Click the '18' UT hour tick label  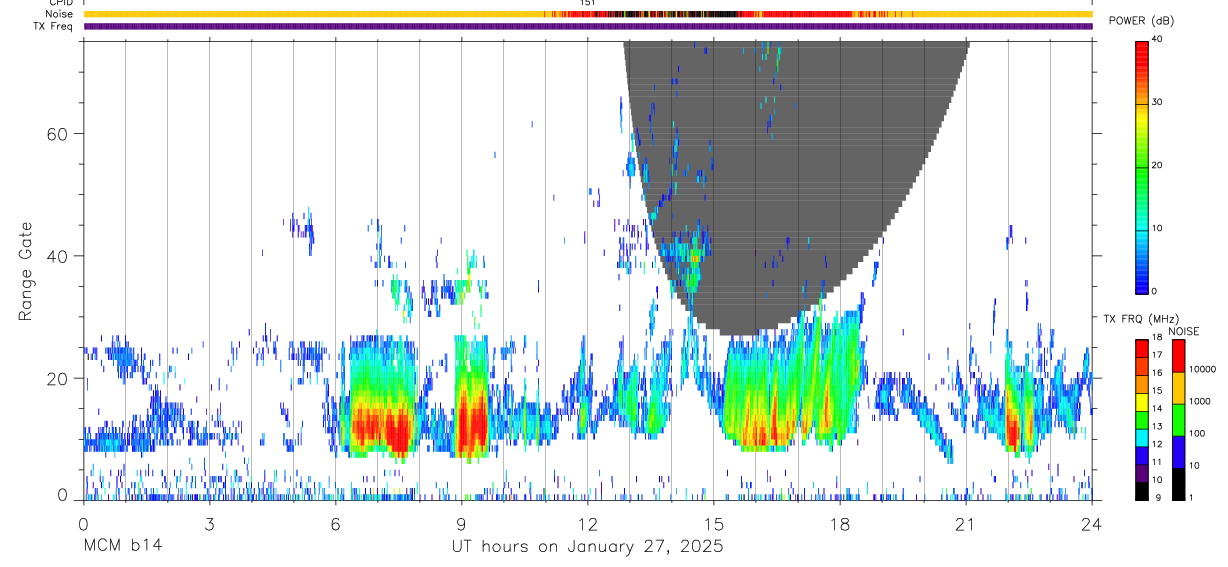839,523
